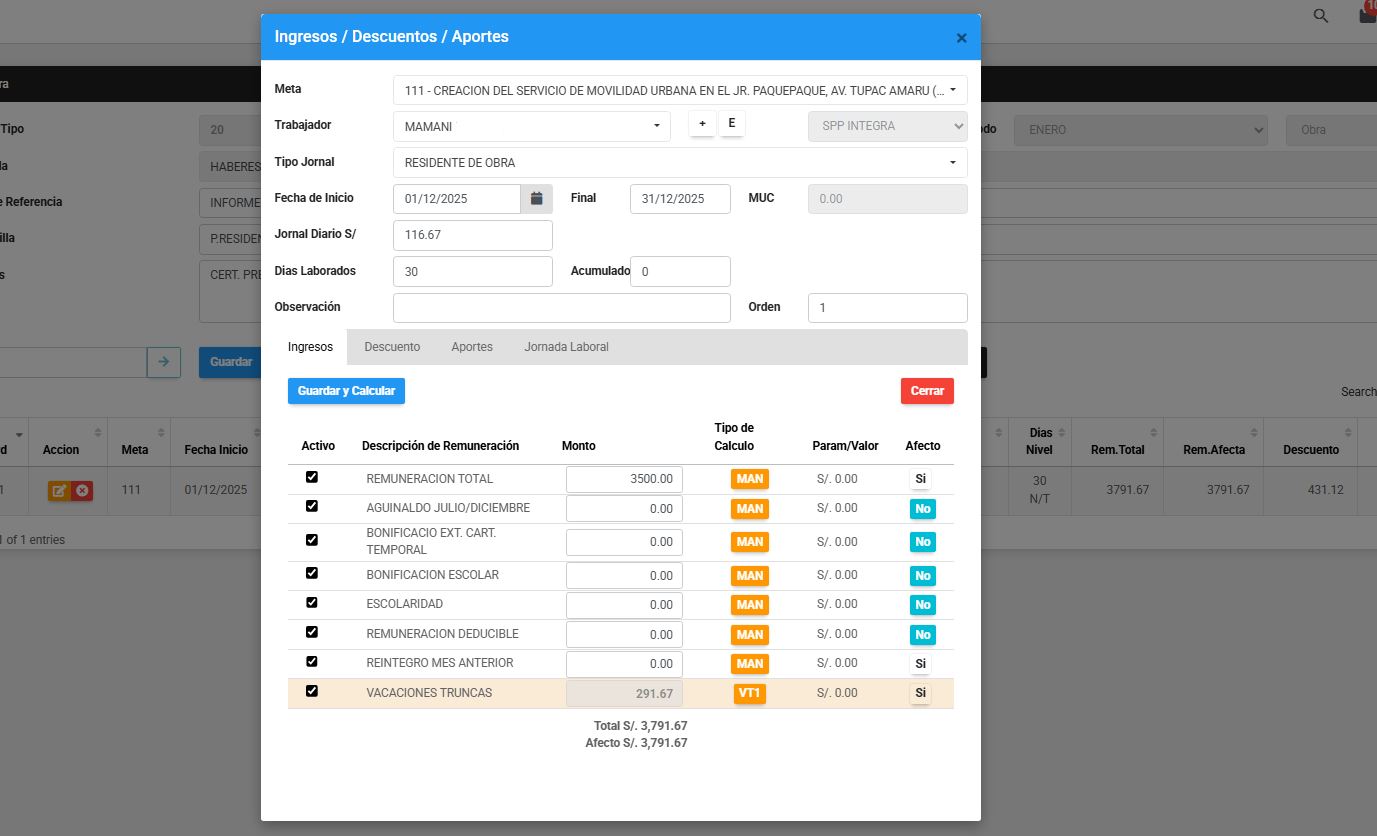Viewport: 1377px width, 836px height.
Task: Click the search magnifier icon
Action: [x=1321, y=16]
